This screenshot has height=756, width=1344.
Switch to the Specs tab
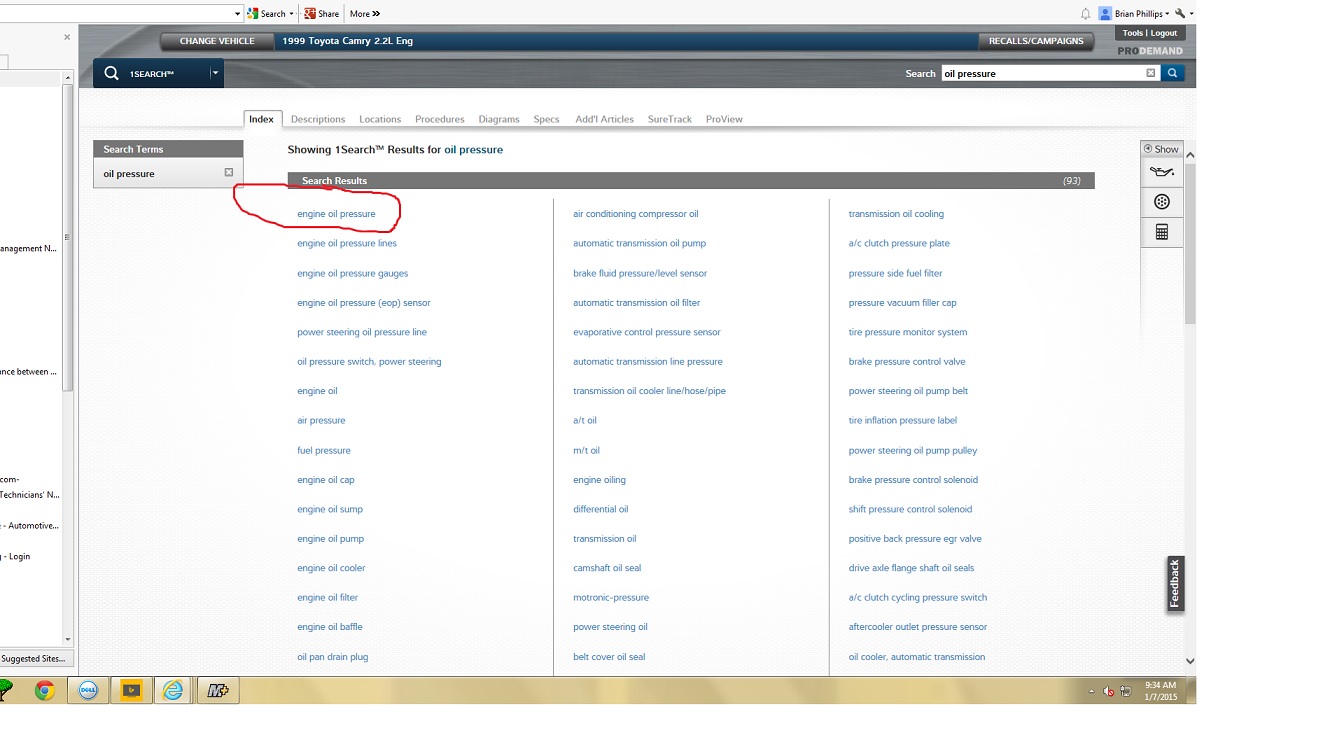pyautogui.click(x=546, y=119)
